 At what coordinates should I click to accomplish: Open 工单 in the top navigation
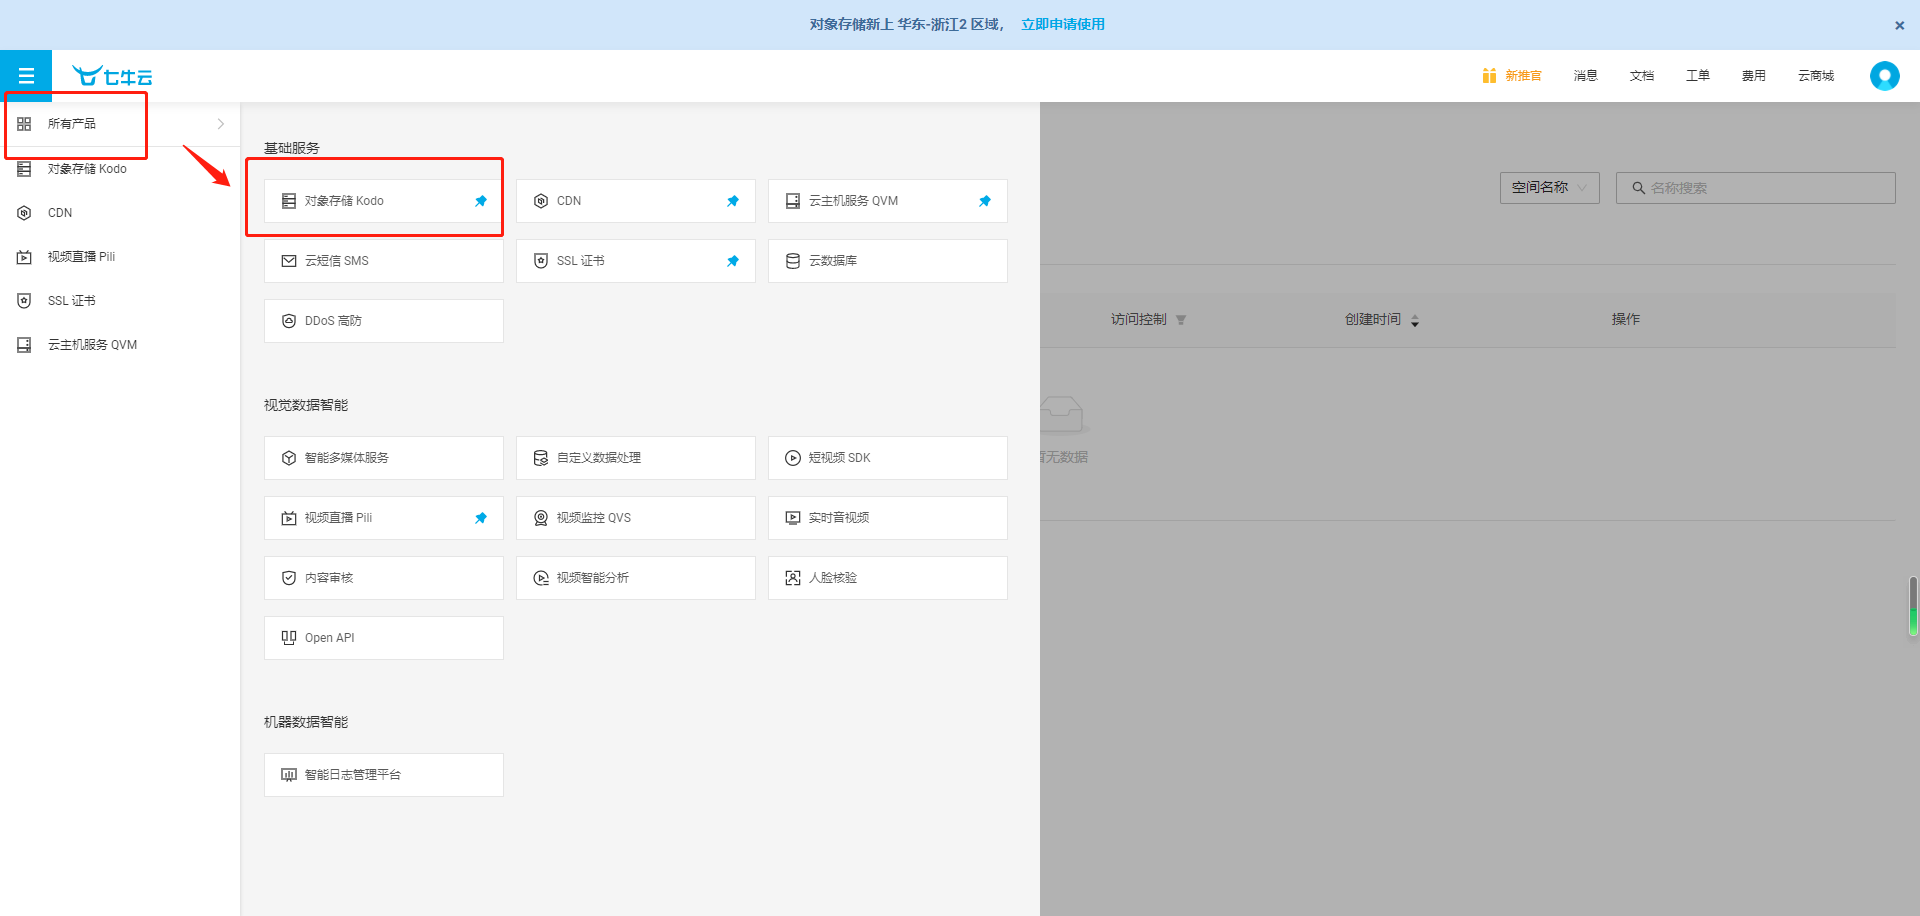1697,76
